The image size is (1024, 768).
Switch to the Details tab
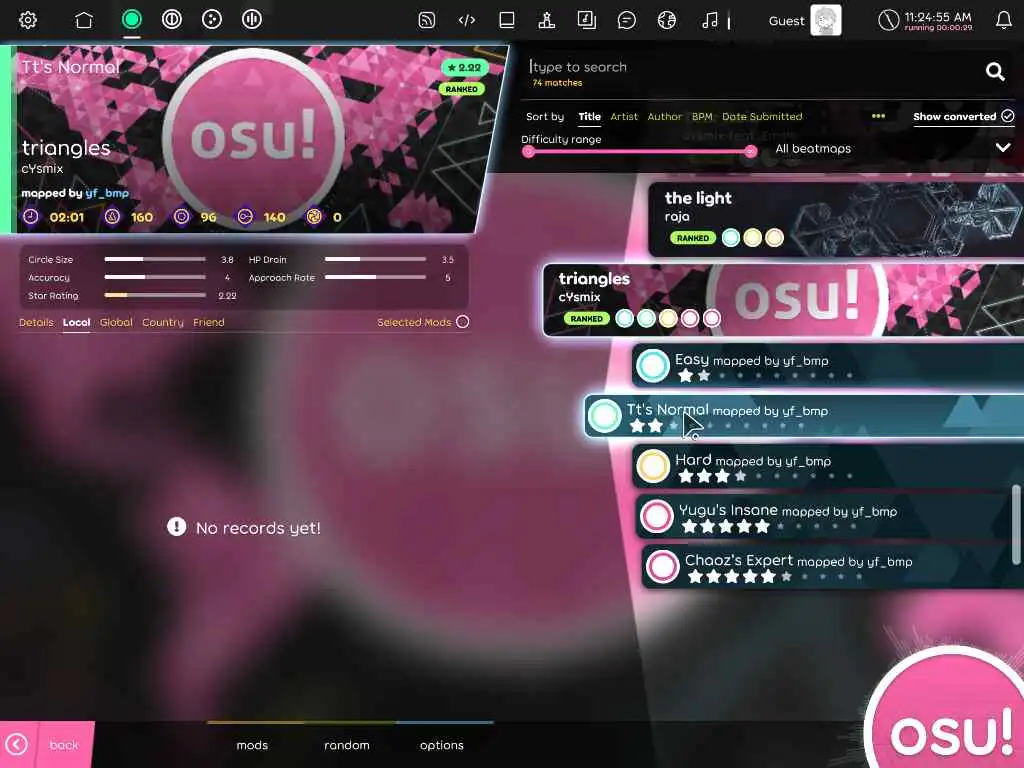point(36,322)
